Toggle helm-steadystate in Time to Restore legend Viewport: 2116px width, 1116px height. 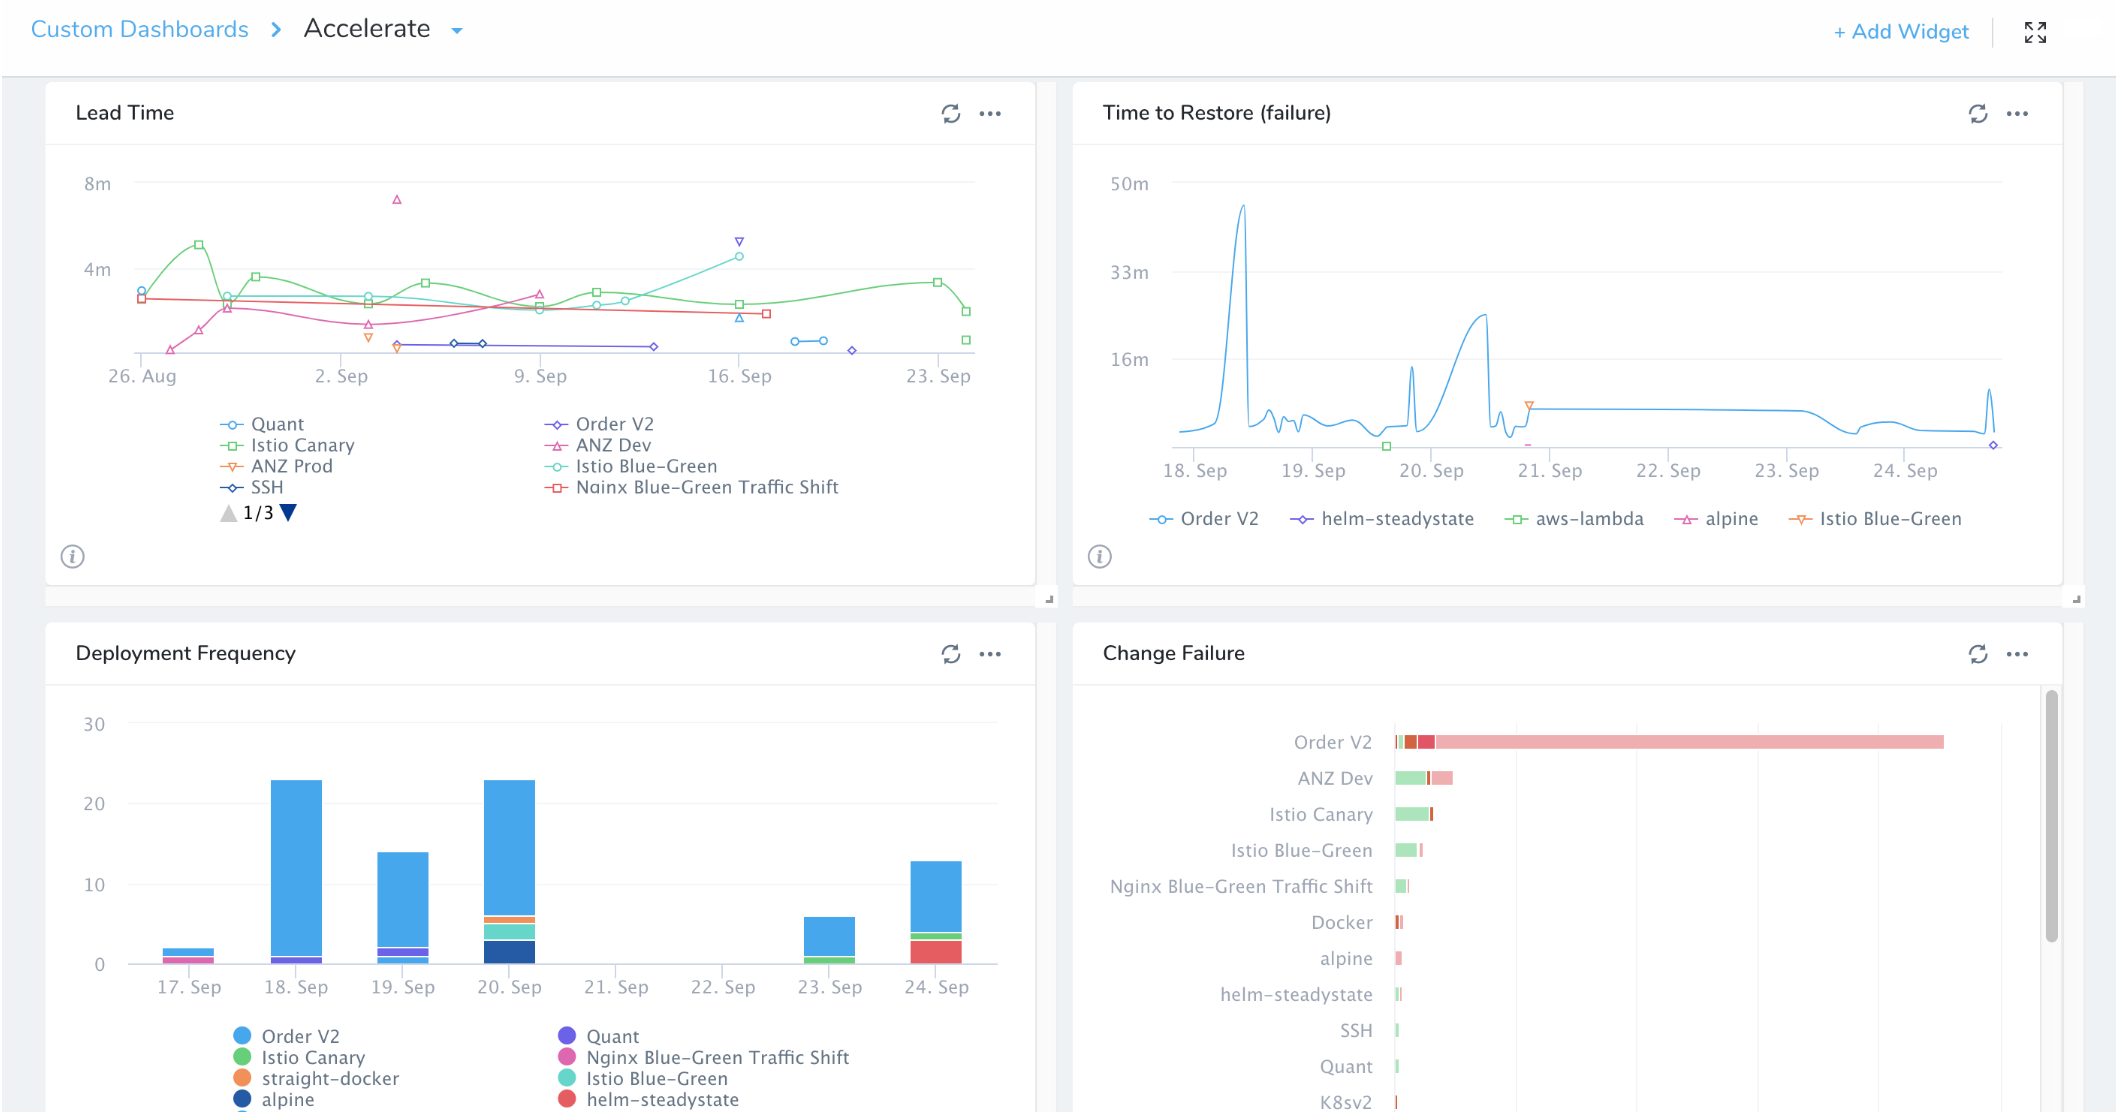tap(1382, 519)
